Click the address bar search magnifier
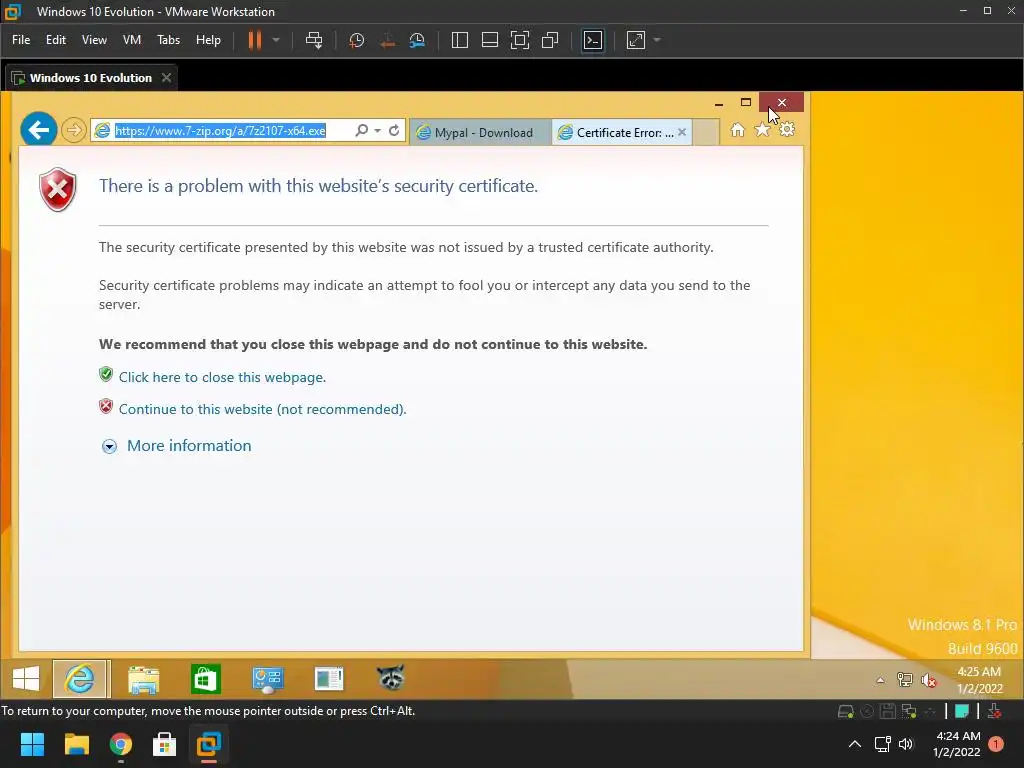 pyautogui.click(x=361, y=131)
